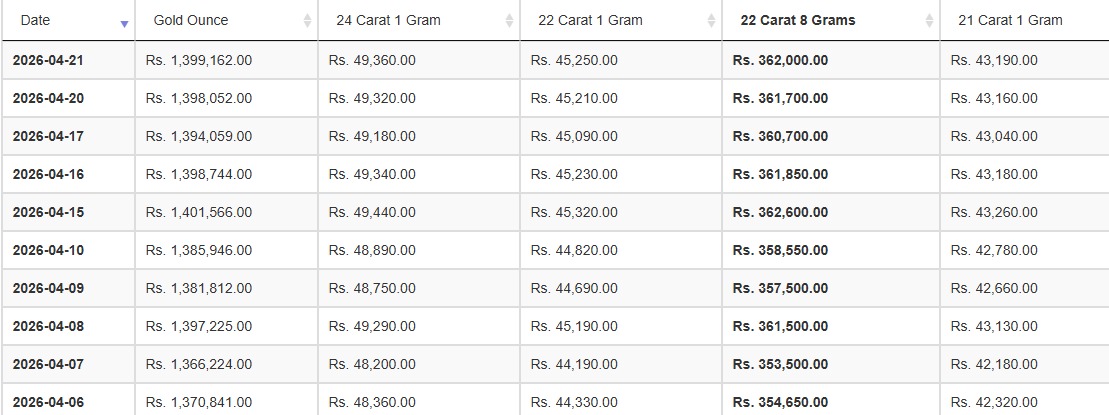Click the 24 Carat 1 Gram sort arrows

pyautogui.click(x=509, y=21)
